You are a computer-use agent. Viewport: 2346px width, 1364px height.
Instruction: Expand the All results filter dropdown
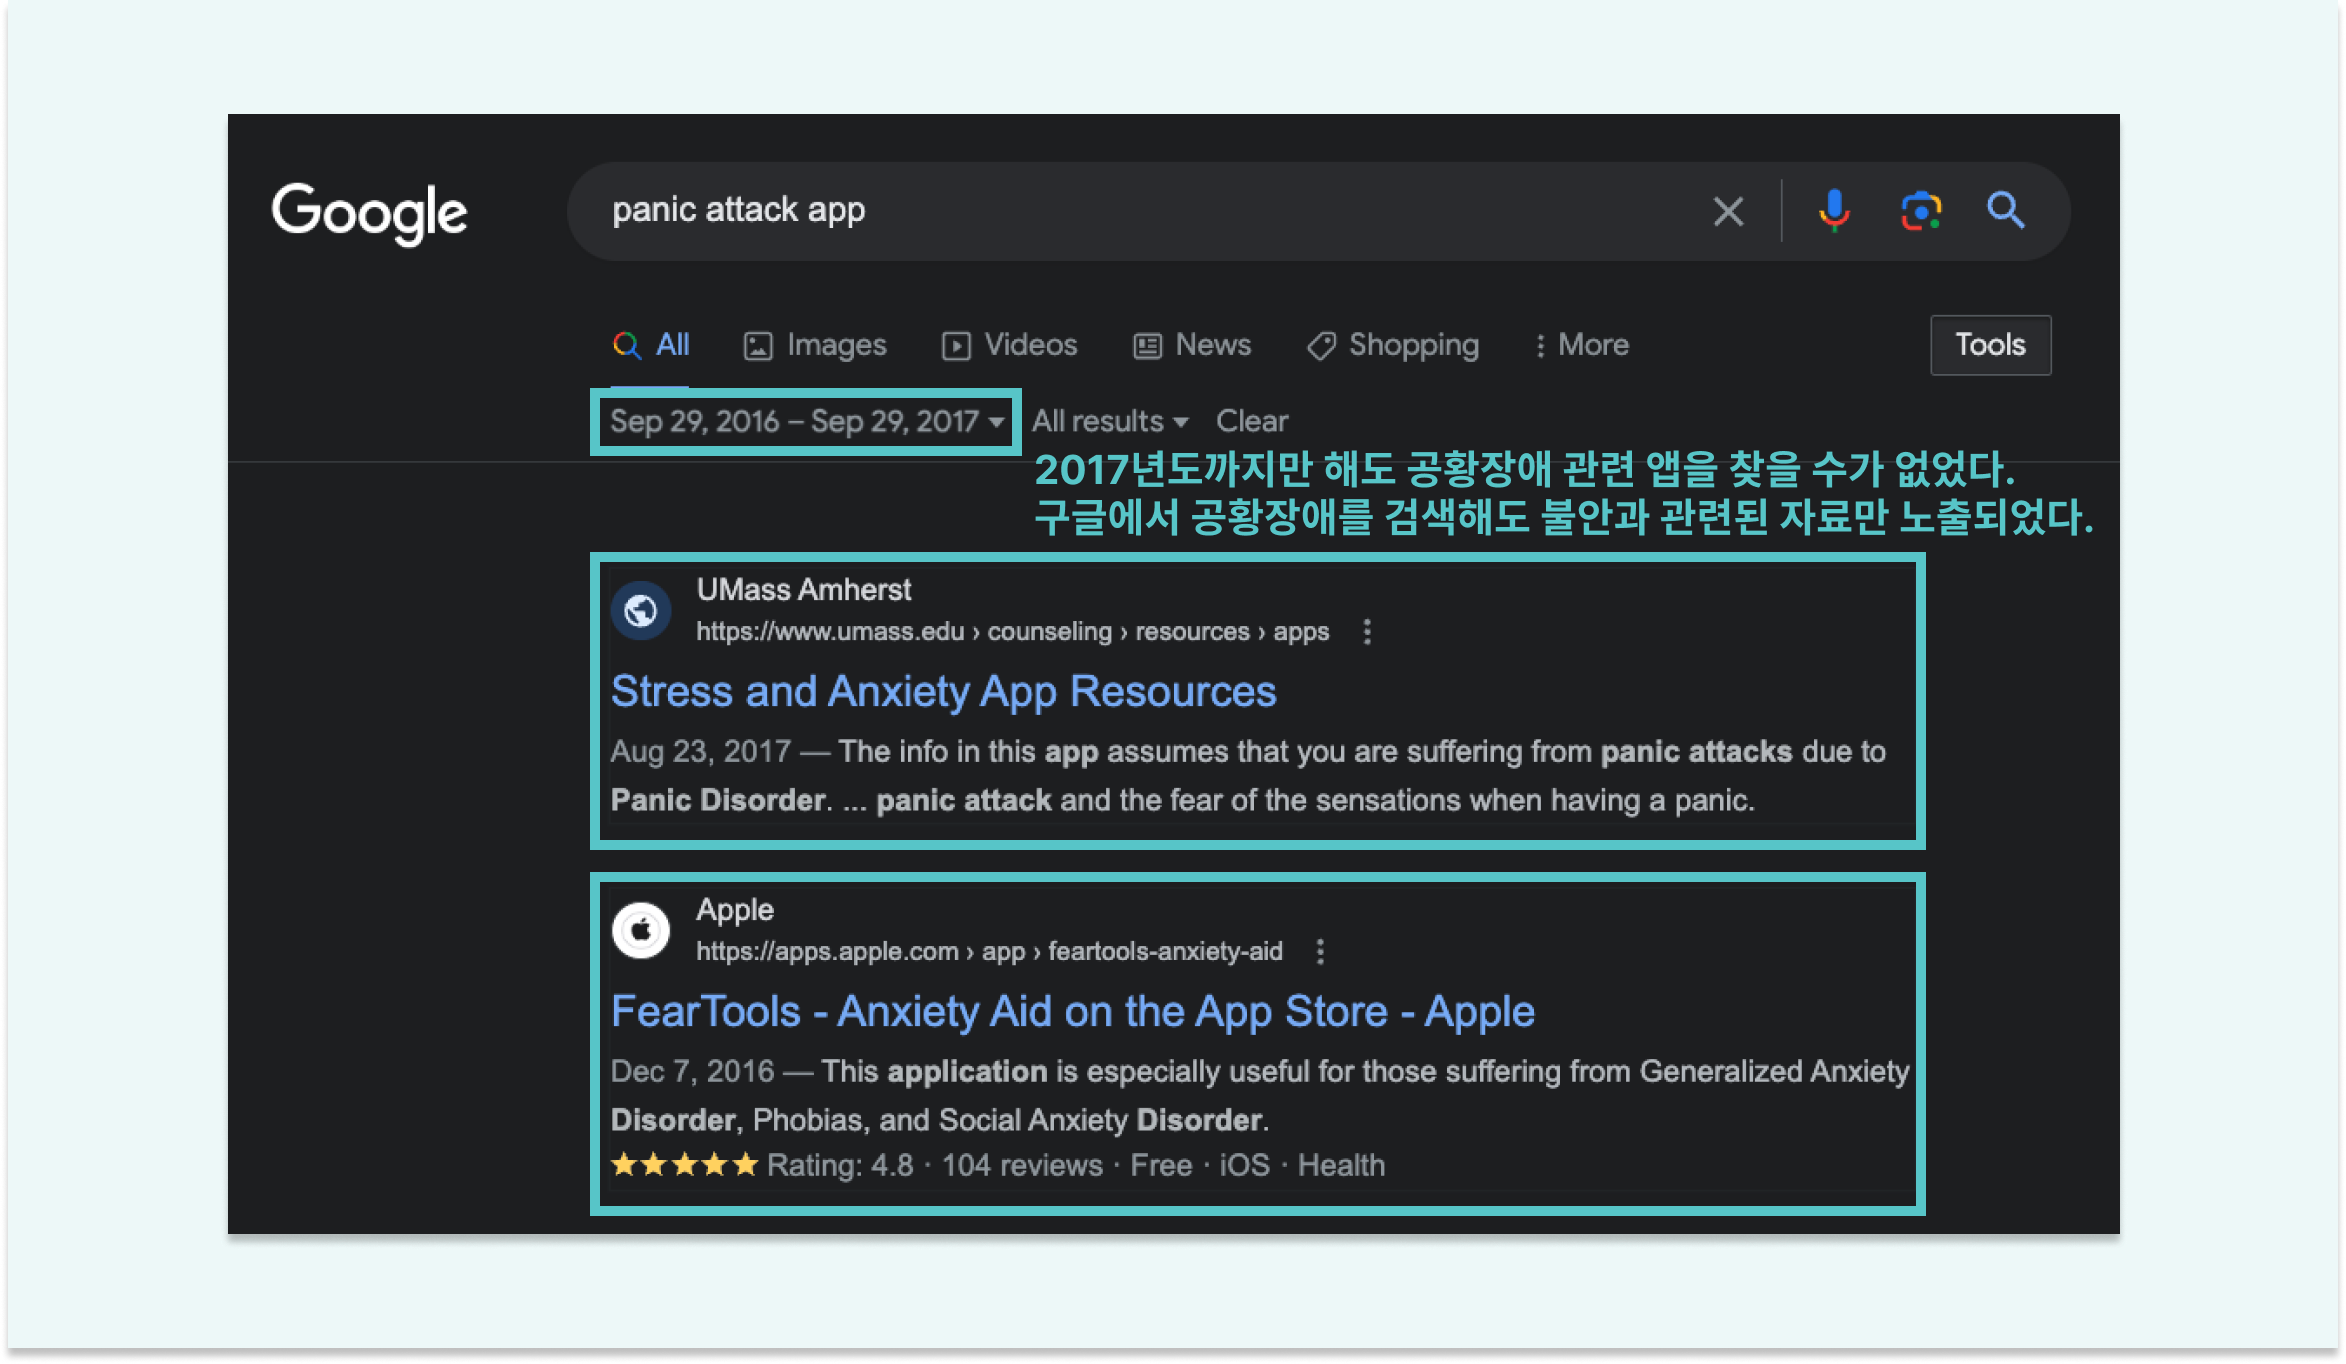(x=1110, y=421)
